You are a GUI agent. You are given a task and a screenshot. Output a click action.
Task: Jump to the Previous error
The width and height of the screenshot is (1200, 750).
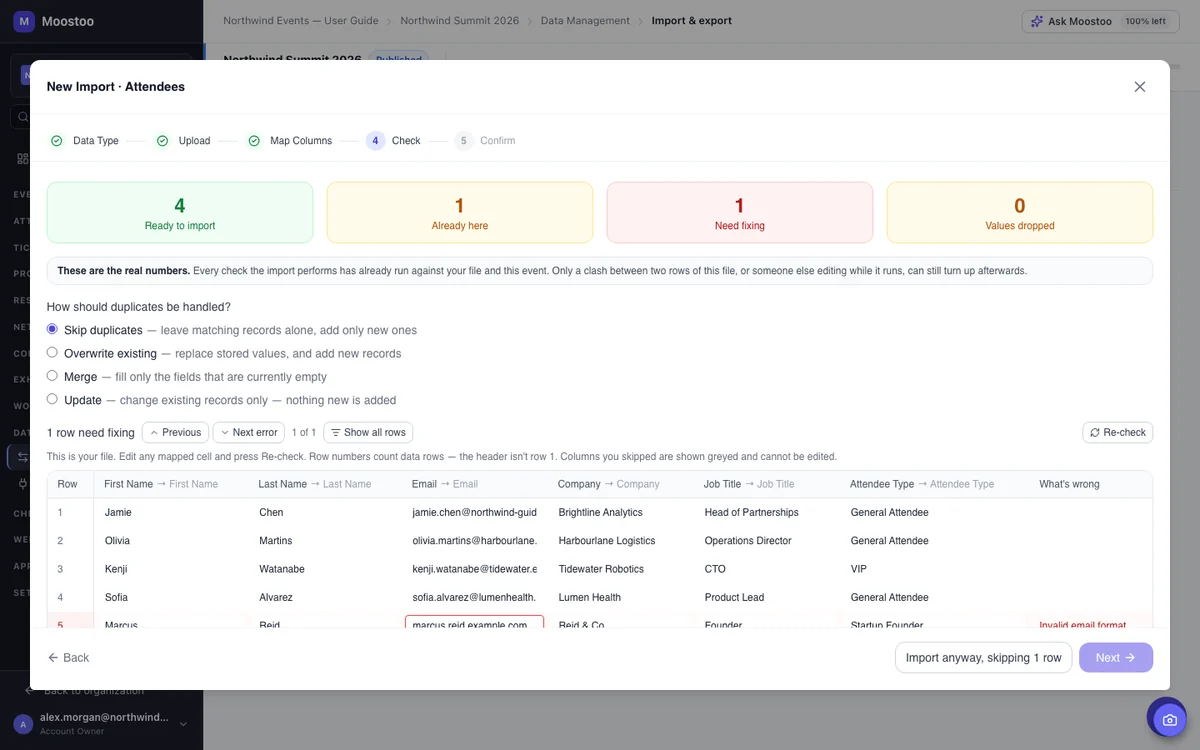click(175, 433)
